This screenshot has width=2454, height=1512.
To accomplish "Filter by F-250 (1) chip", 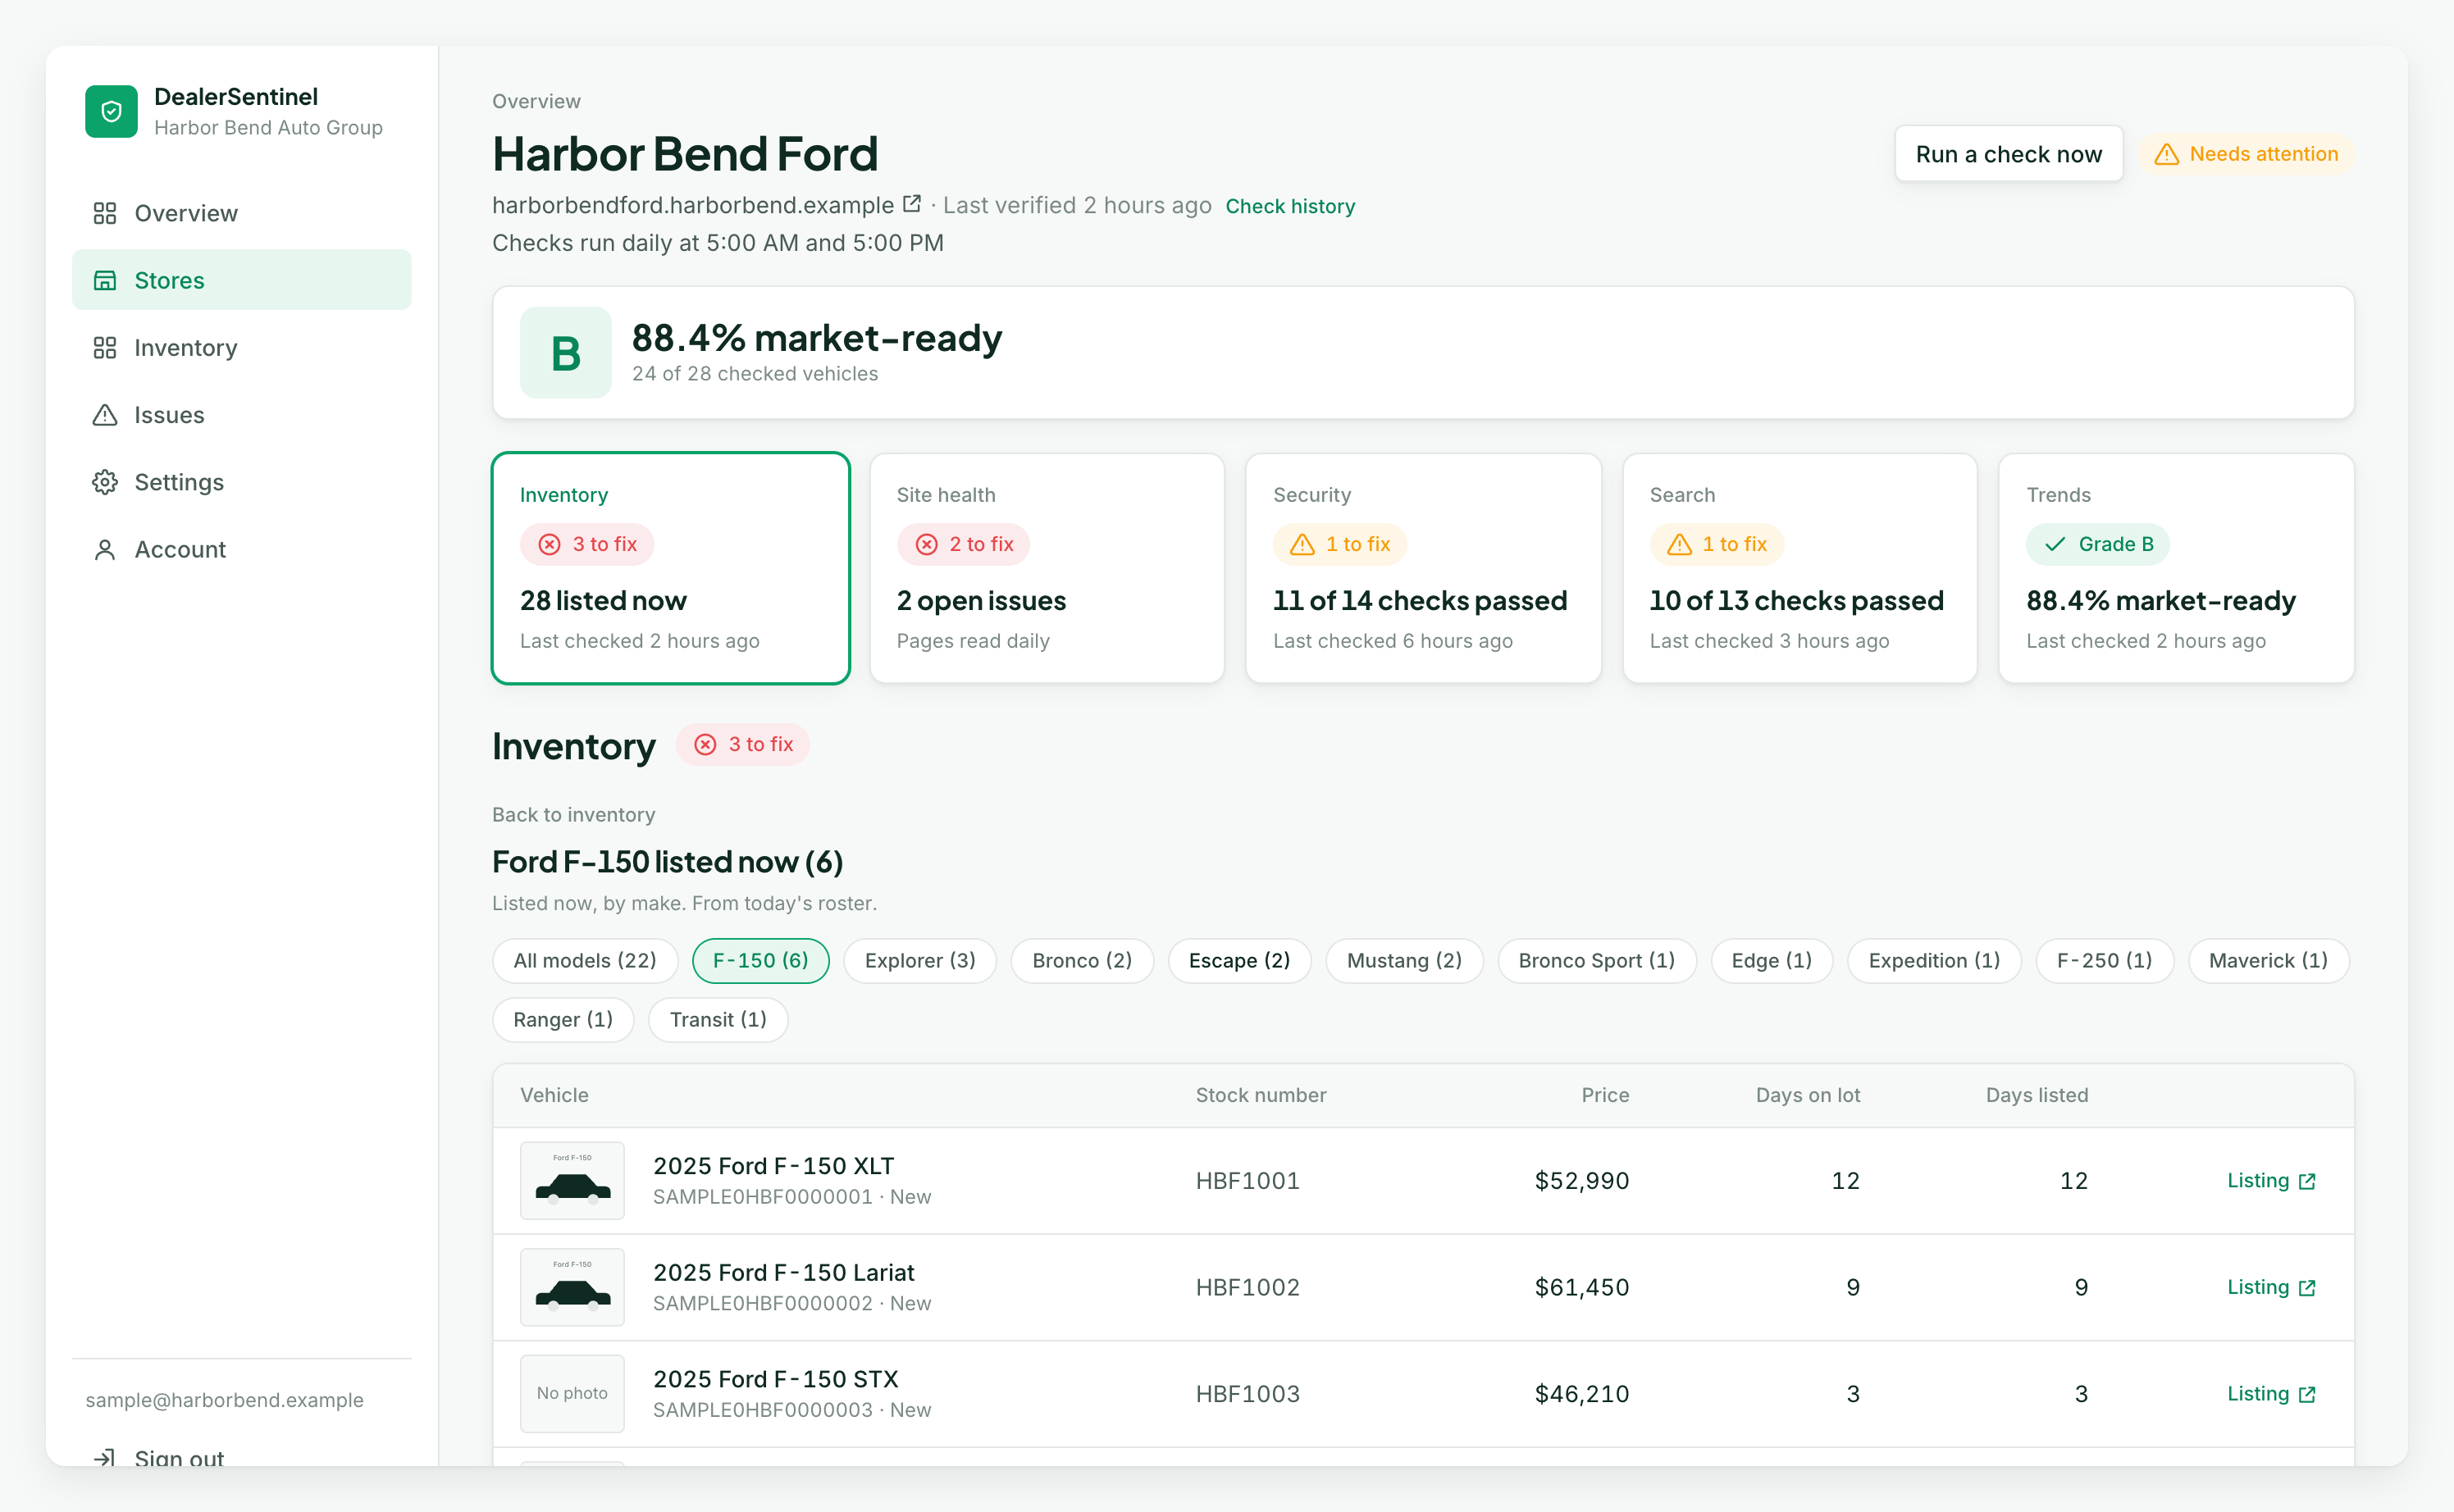I will 2104,961.
